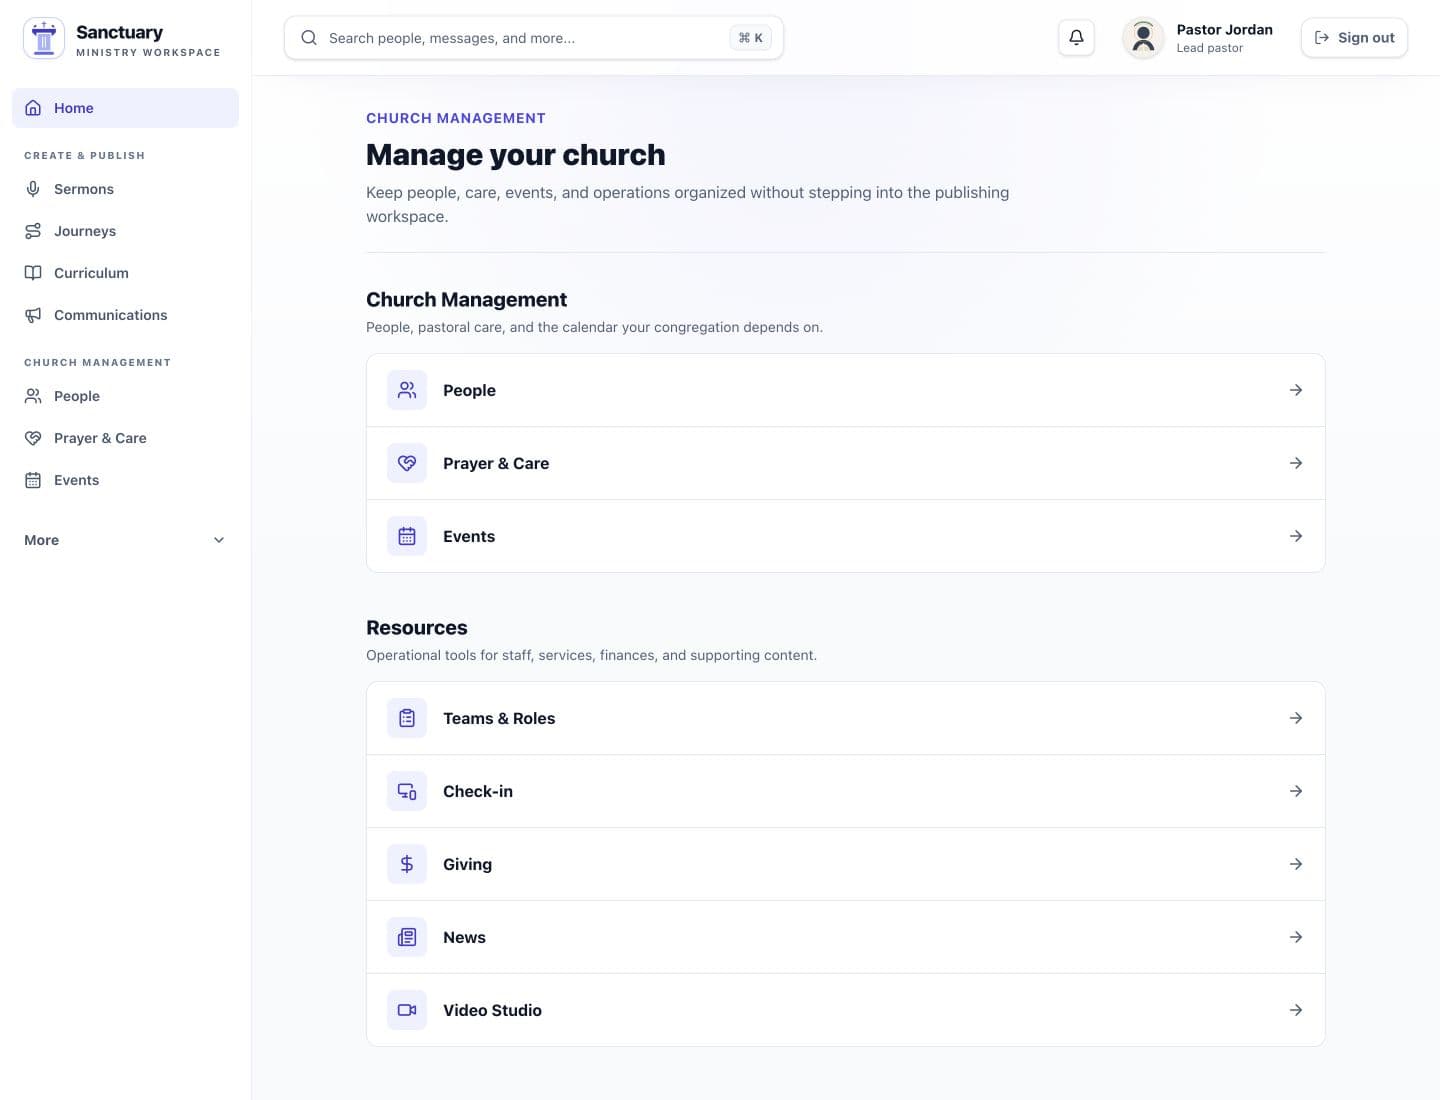Click the notifications bell icon
Image resolution: width=1440 pixels, height=1100 pixels.
[x=1076, y=38]
